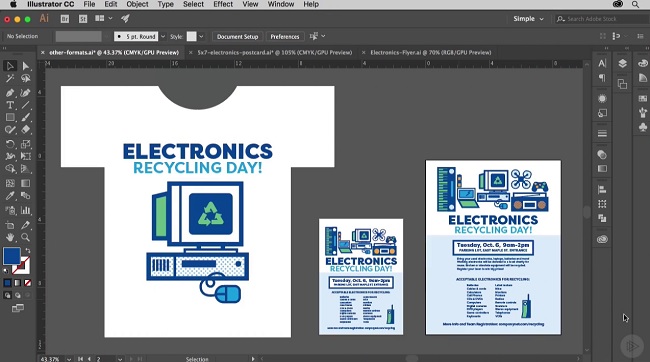The width and height of the screenshot is (650, 362).
Task: Pick the Shape Builder tool
Action: (x=10, y=169)
